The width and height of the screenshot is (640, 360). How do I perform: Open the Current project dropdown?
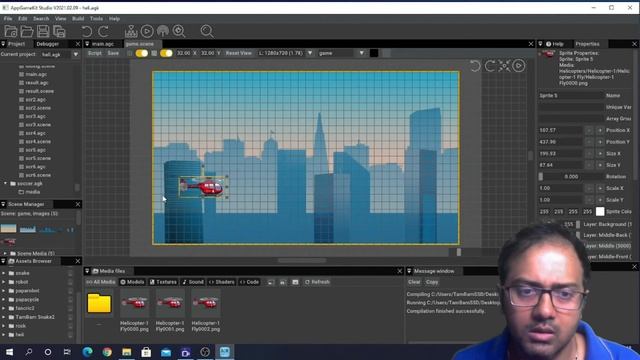coord(76,54)
